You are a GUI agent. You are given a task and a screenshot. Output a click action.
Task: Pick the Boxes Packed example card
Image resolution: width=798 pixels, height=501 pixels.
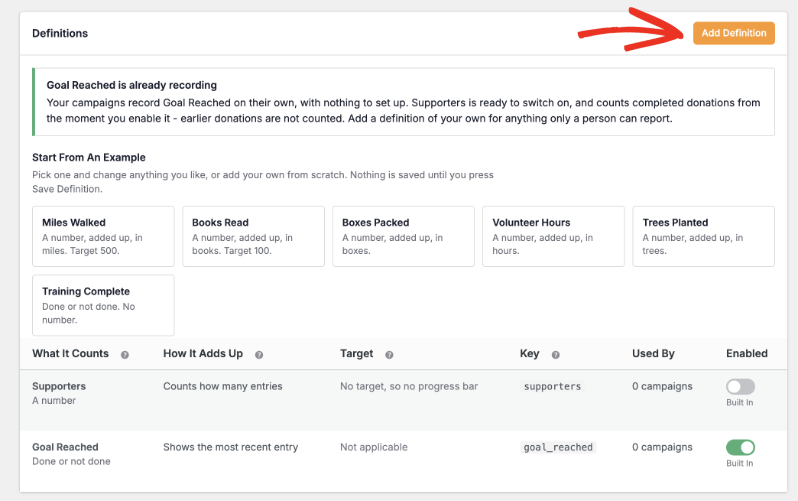point(404,236)
